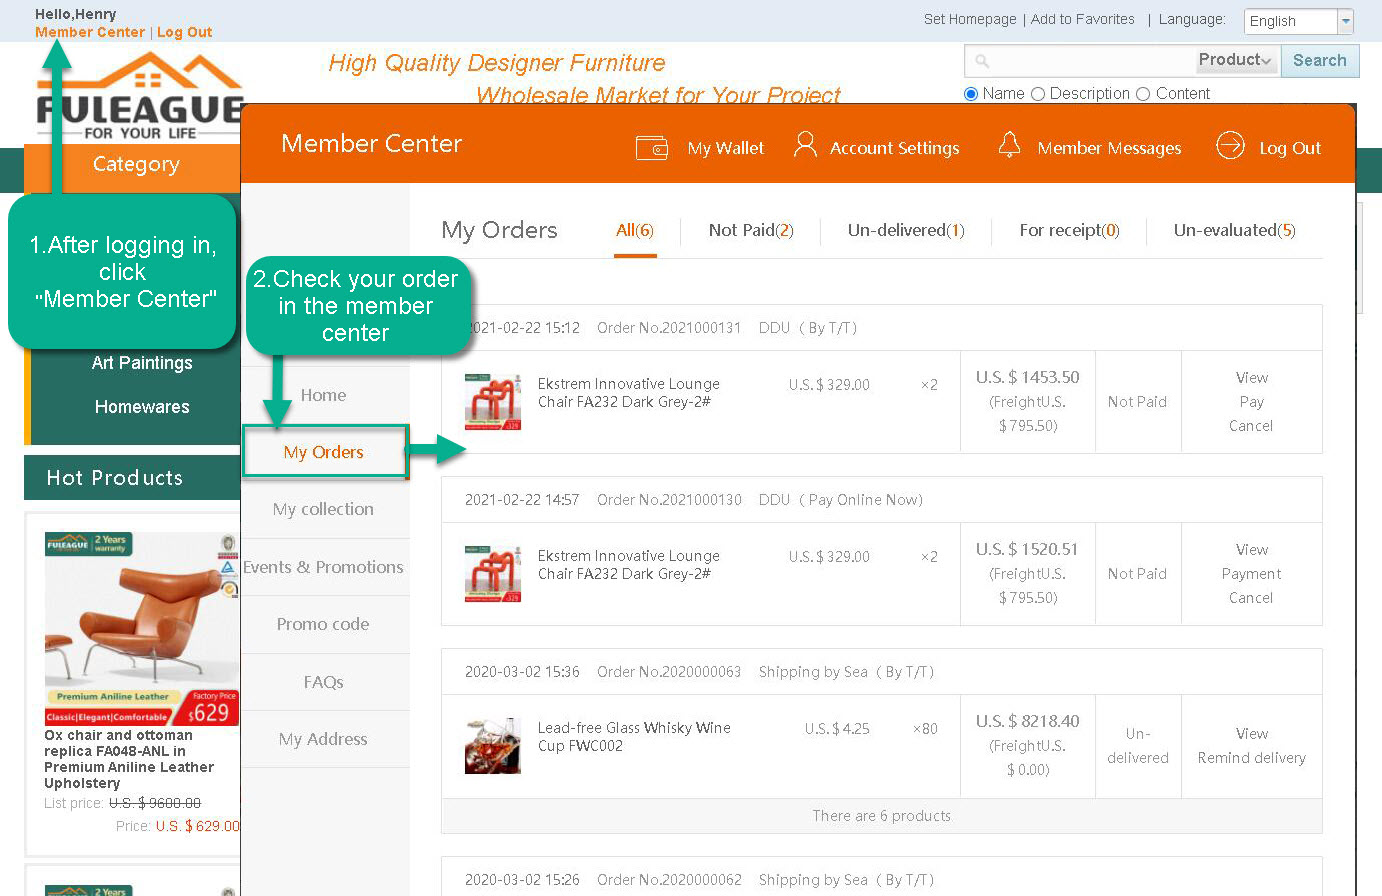Click the Account Settings person icon
Viewport: 1382px width, 896px height.
click(x=805, y=146)
